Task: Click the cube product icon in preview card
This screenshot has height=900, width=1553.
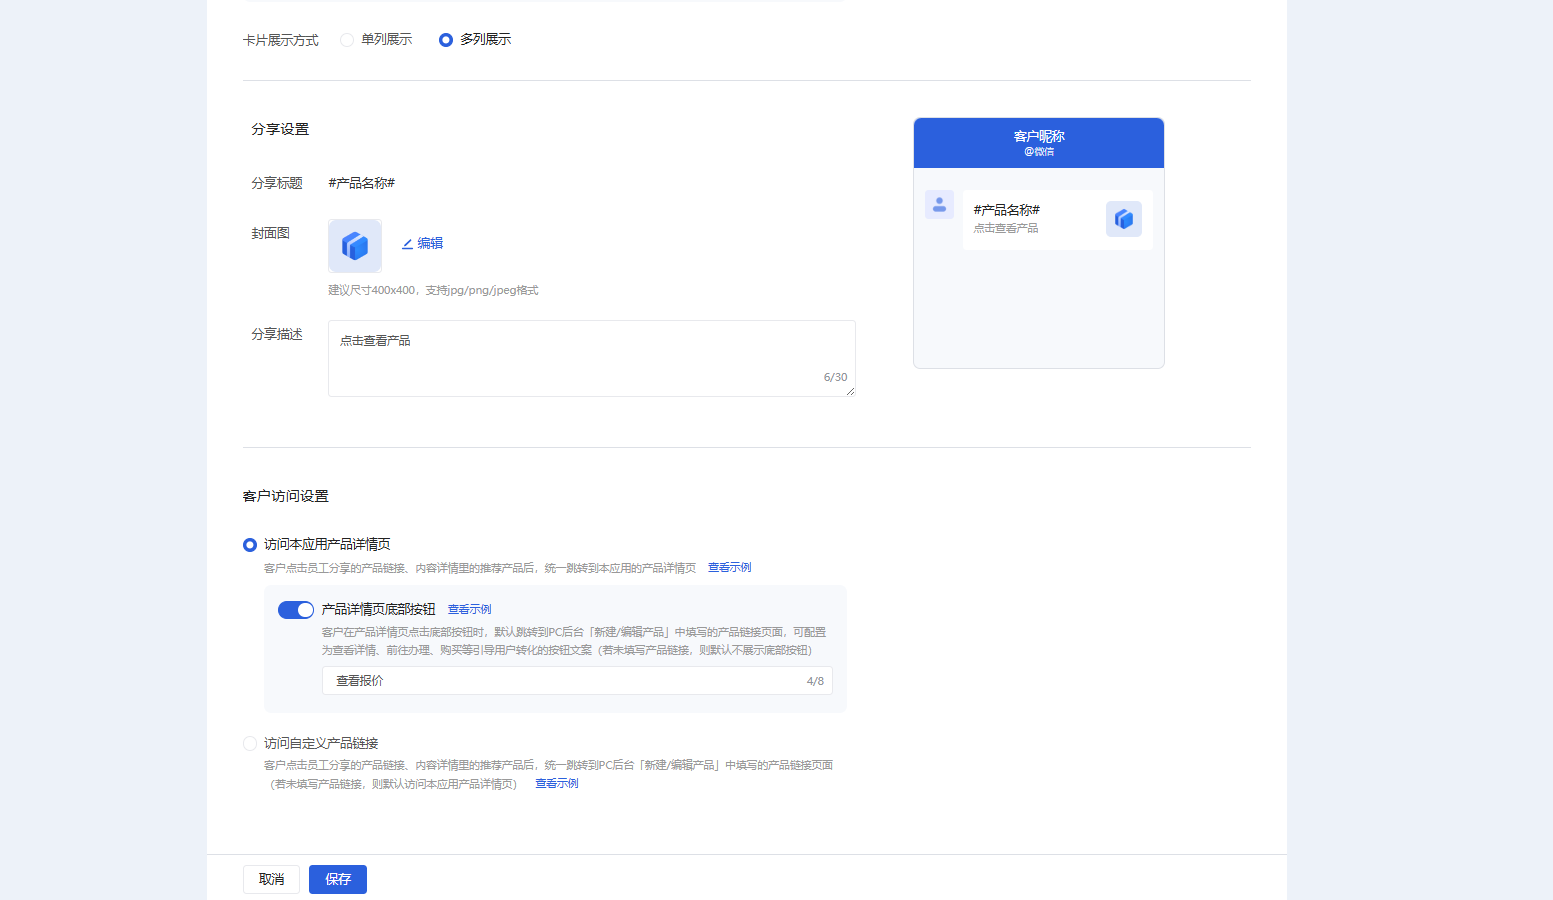Action: click(x=1124, y=219)
